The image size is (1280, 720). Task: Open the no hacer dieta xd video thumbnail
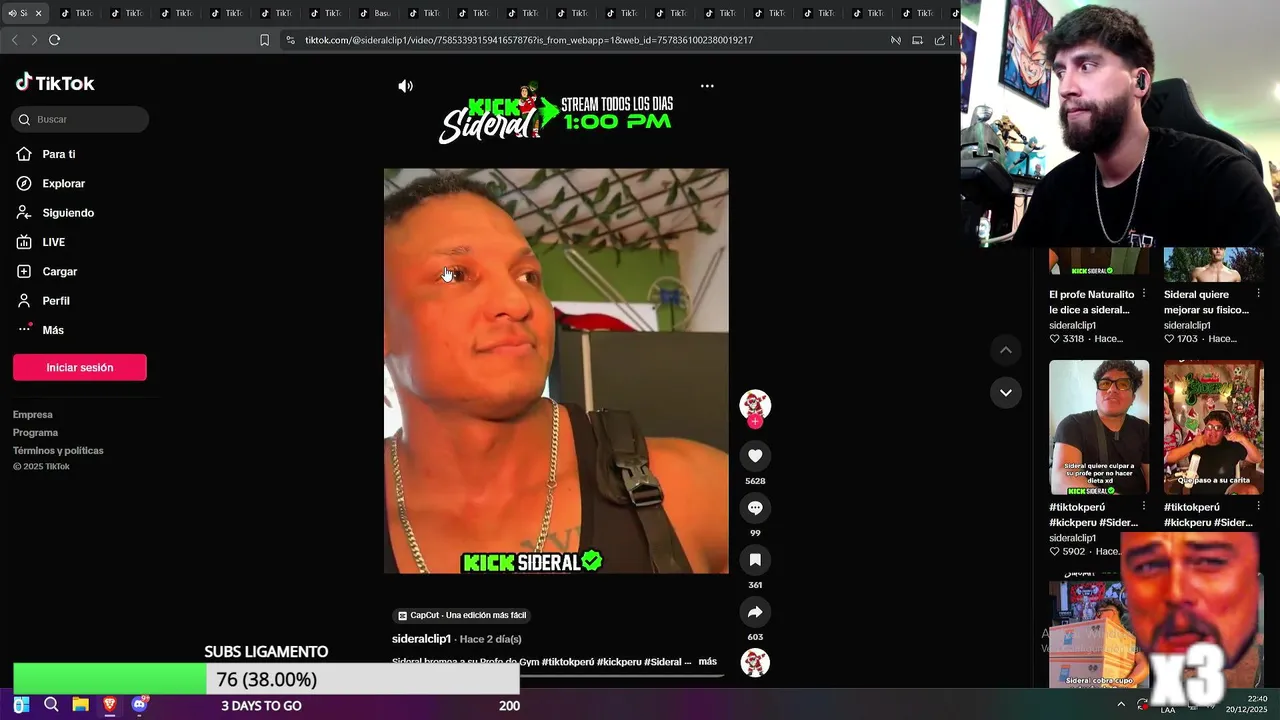pos(1099,427)
